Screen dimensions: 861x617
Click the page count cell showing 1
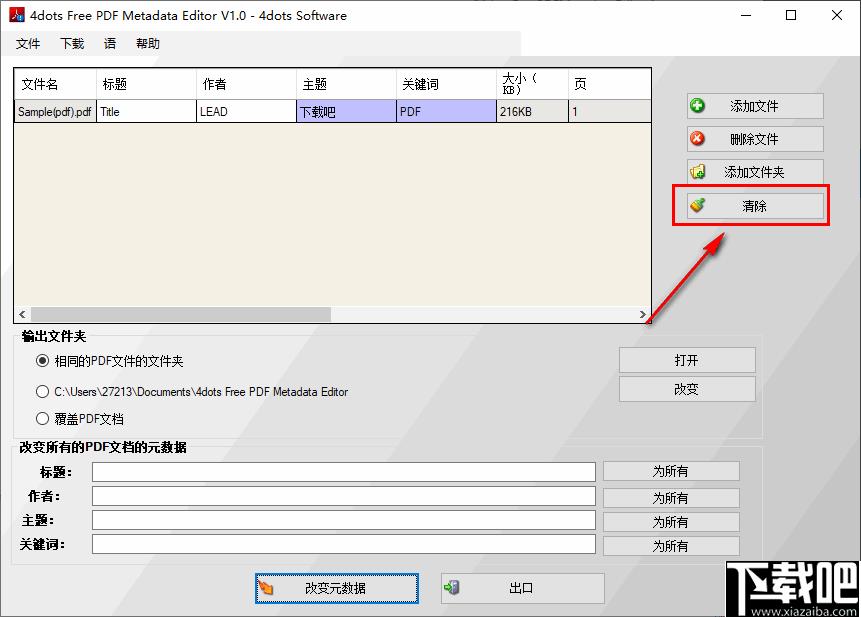pos(610,111)
